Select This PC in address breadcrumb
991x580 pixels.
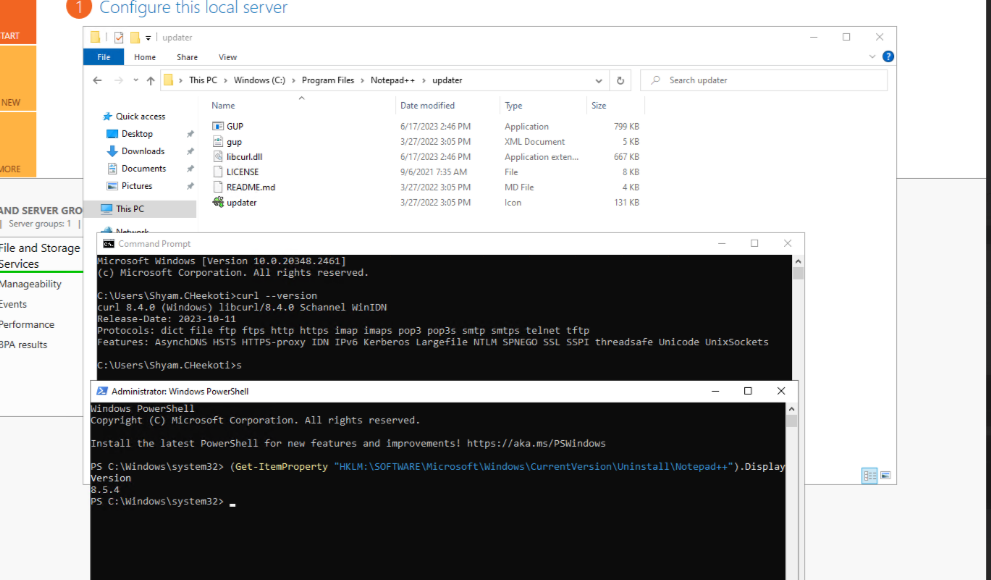pos(203,80)
